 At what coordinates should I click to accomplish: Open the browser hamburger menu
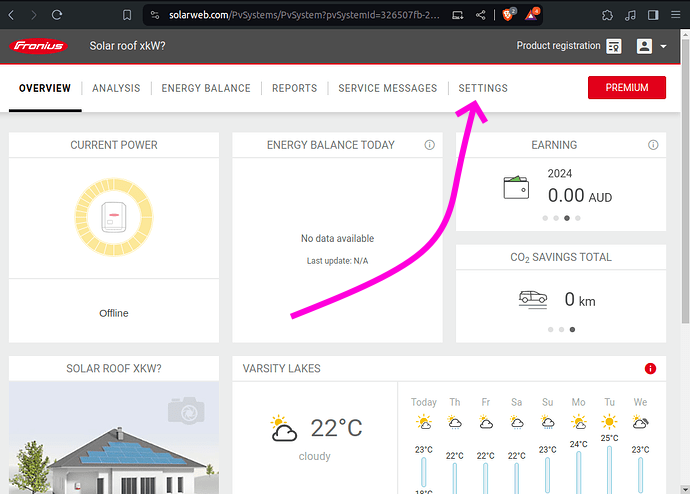[x=675, y=15]
